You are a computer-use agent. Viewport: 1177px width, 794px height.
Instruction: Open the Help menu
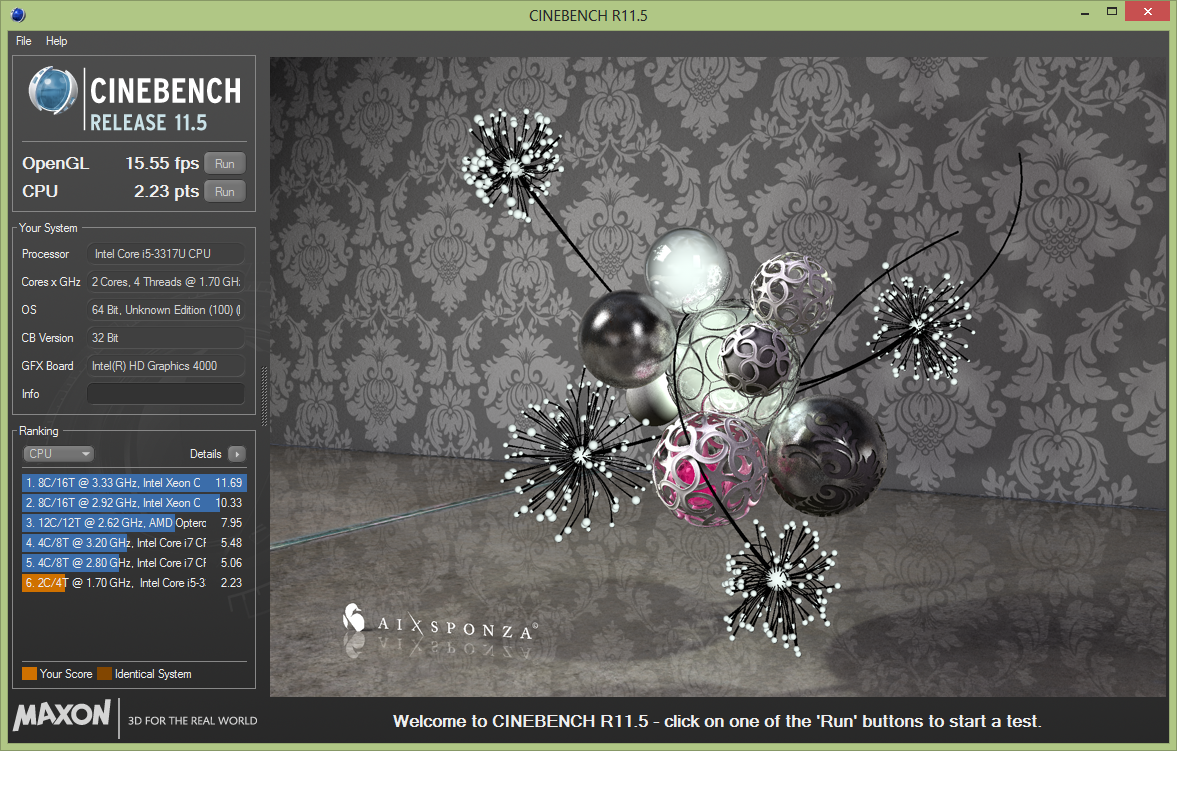[56, 41]
